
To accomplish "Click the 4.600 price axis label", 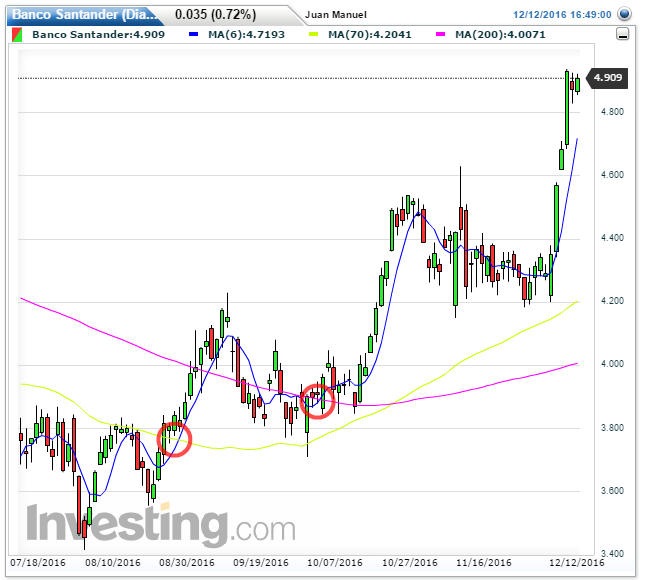I will (x=612, y=175).
